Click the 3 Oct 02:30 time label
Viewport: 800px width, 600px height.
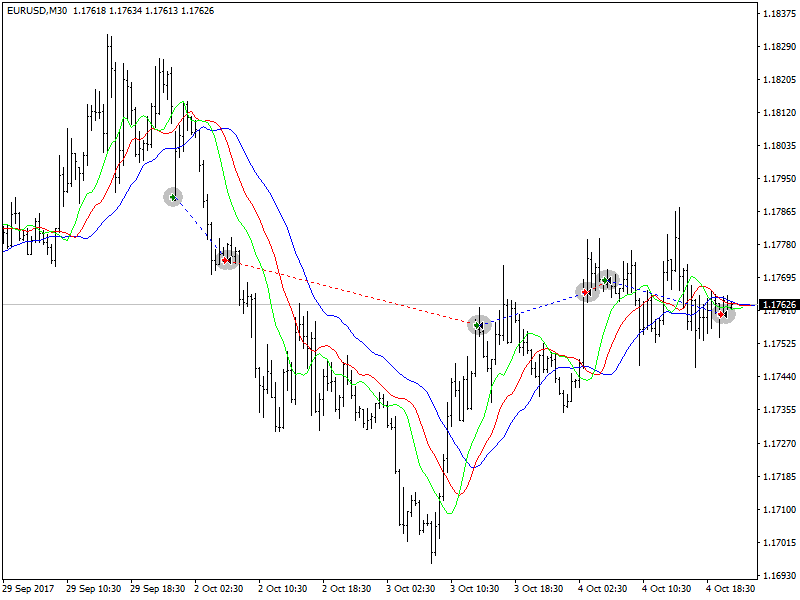[x=410, y=588]
